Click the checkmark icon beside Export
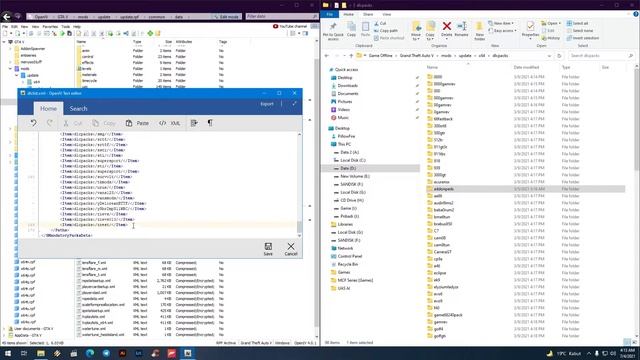 pos(294,104)
